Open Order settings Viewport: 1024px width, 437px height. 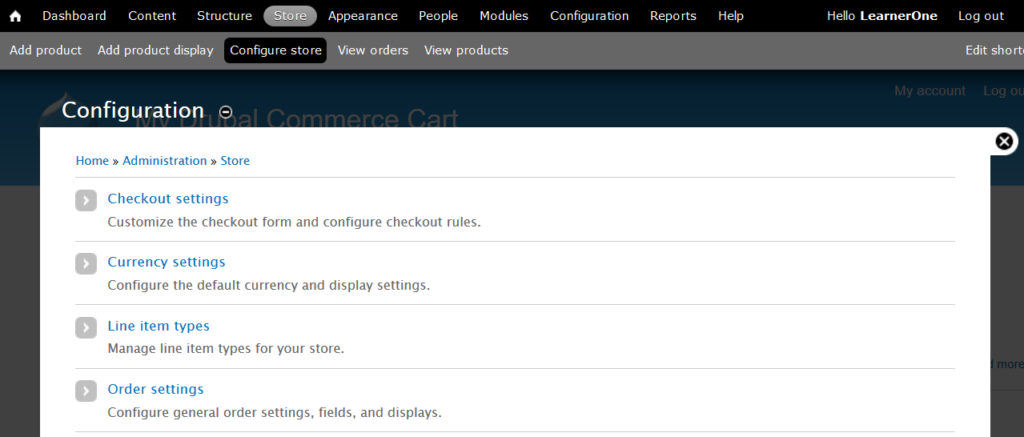(155, 389)
